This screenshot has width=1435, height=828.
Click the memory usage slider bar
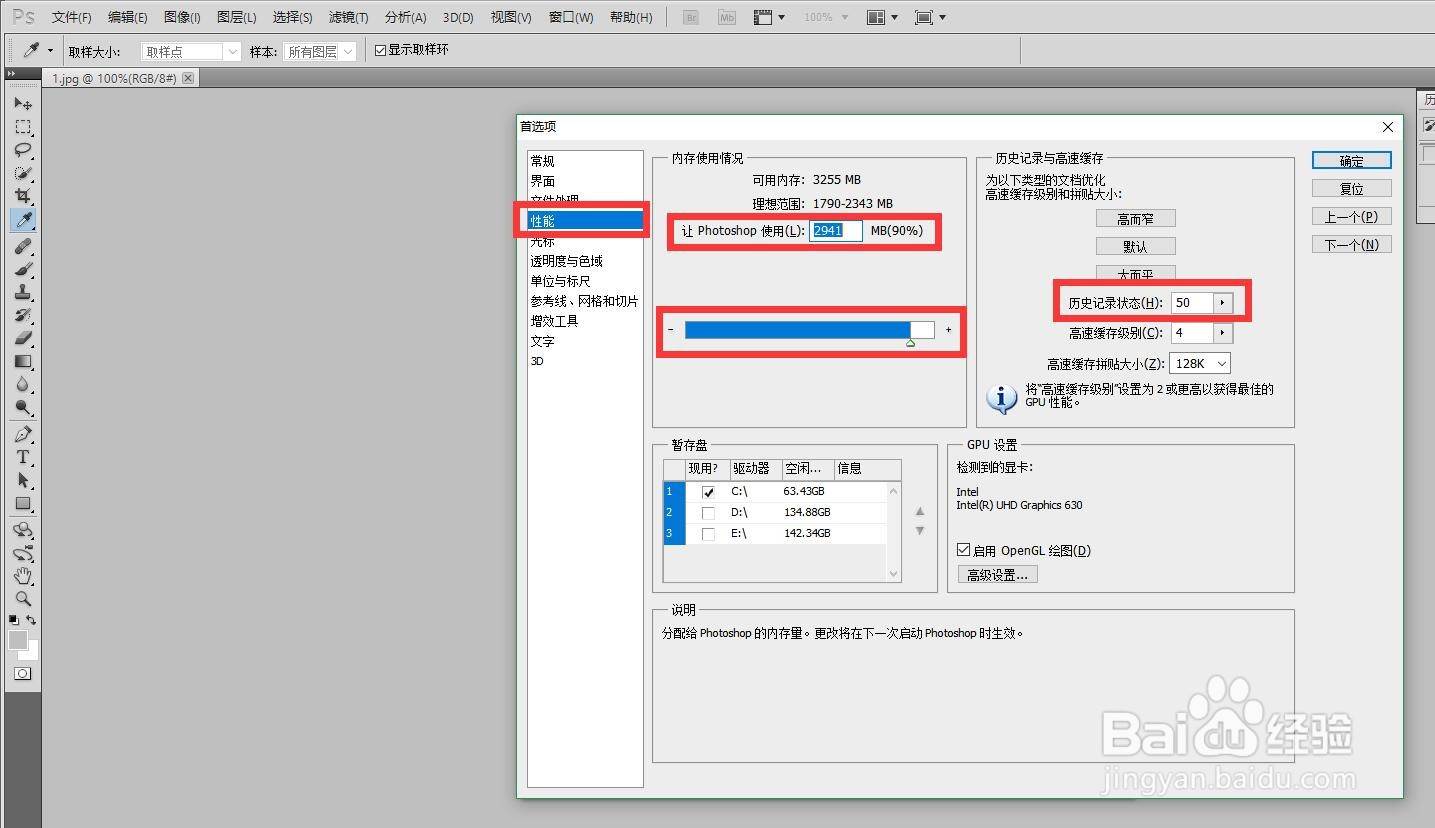coord(809,330)
